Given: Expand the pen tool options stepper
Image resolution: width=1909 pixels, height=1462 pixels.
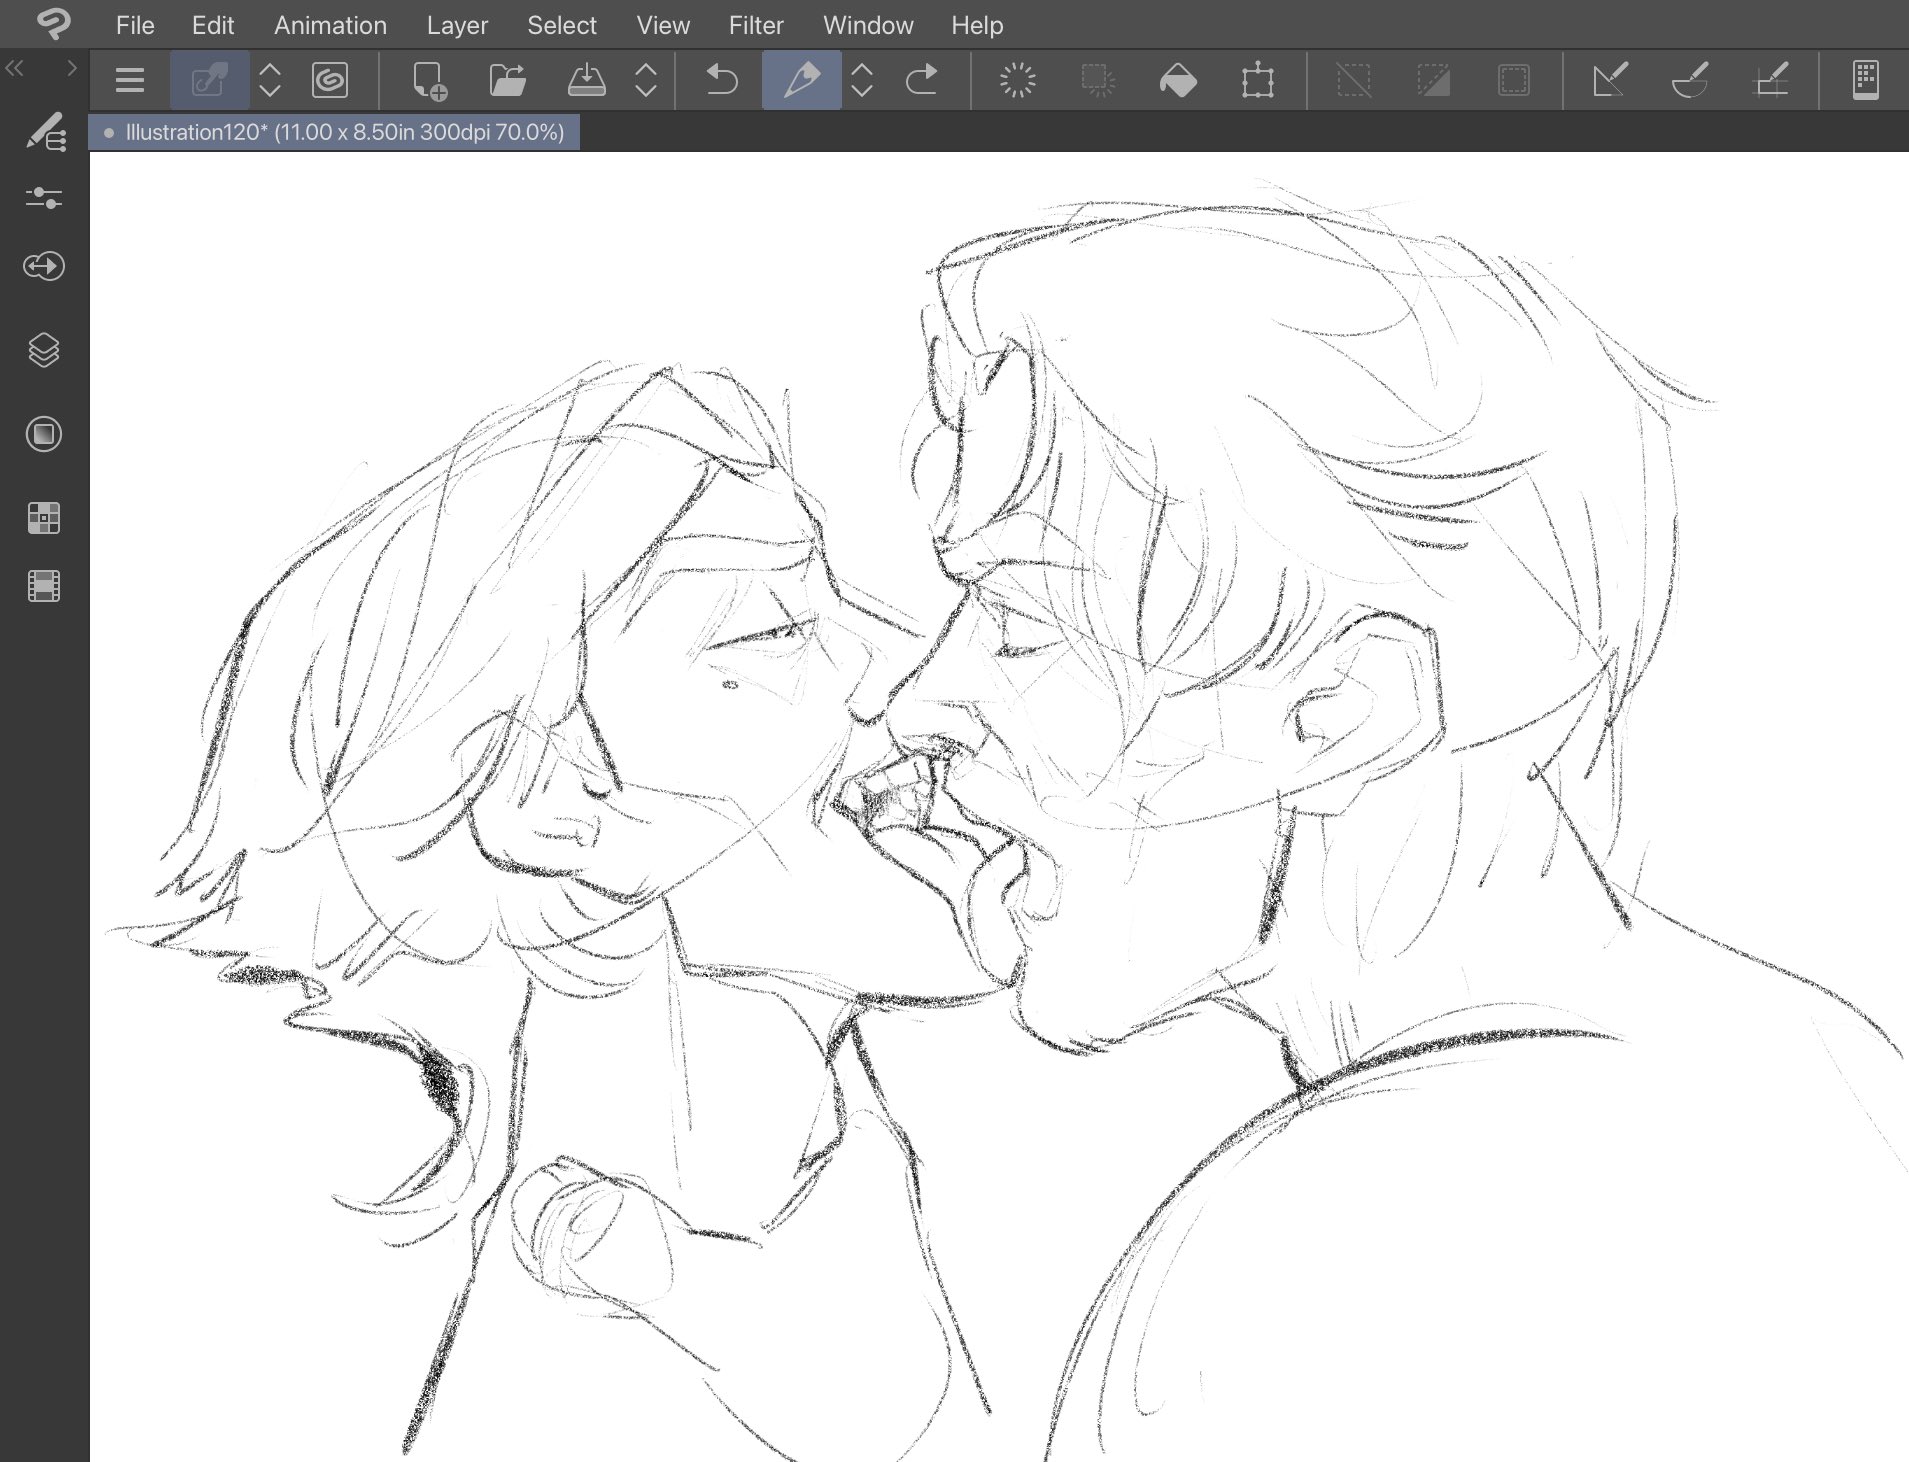Looking at the screenshot, I should click(862, 80).
